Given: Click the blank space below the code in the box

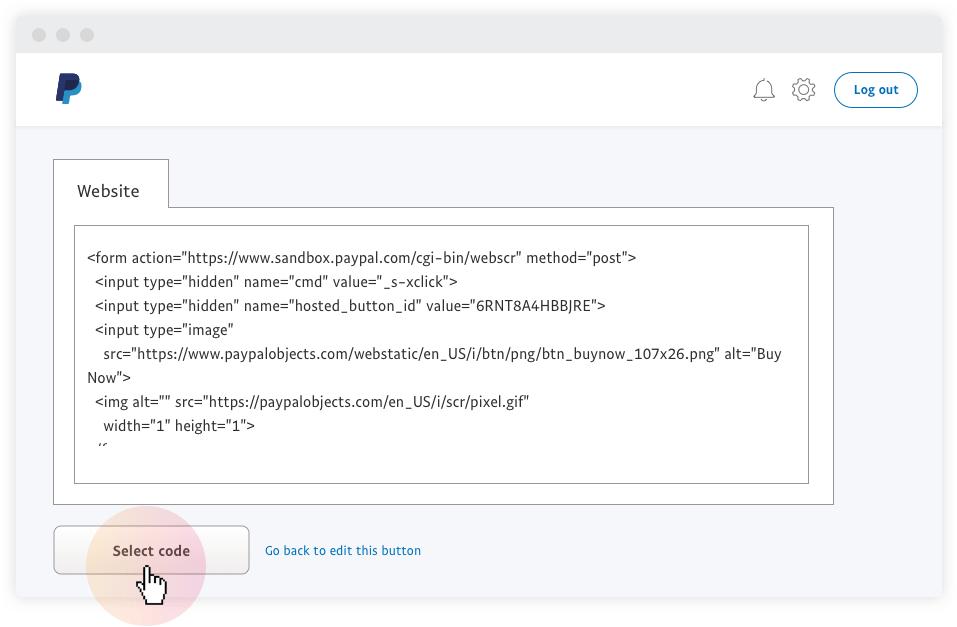Looking at the screenshot, I should pyautogui.click(x=440, y=465).
